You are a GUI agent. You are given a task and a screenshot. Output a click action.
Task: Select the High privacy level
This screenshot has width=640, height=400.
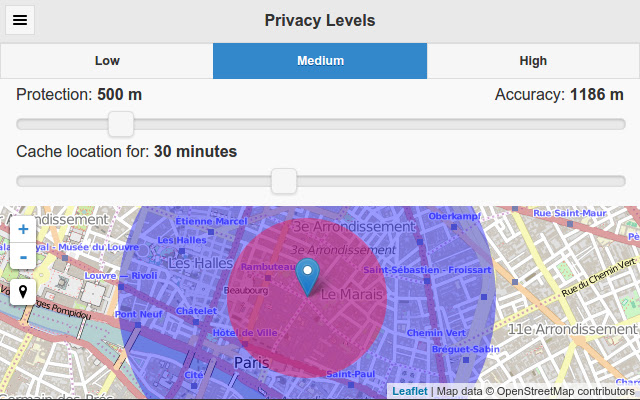533,61
